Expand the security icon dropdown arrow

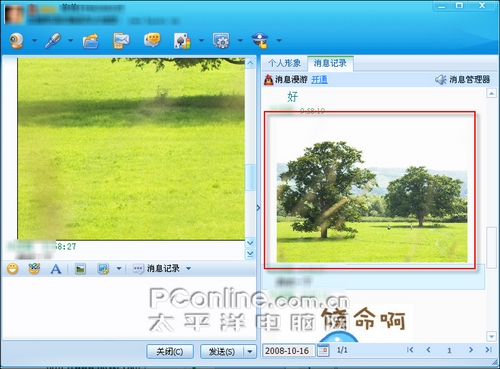coord(279,41)
